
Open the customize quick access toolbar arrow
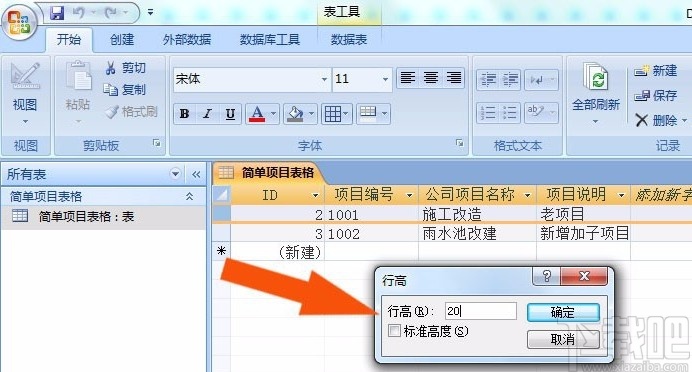point(150,12)
